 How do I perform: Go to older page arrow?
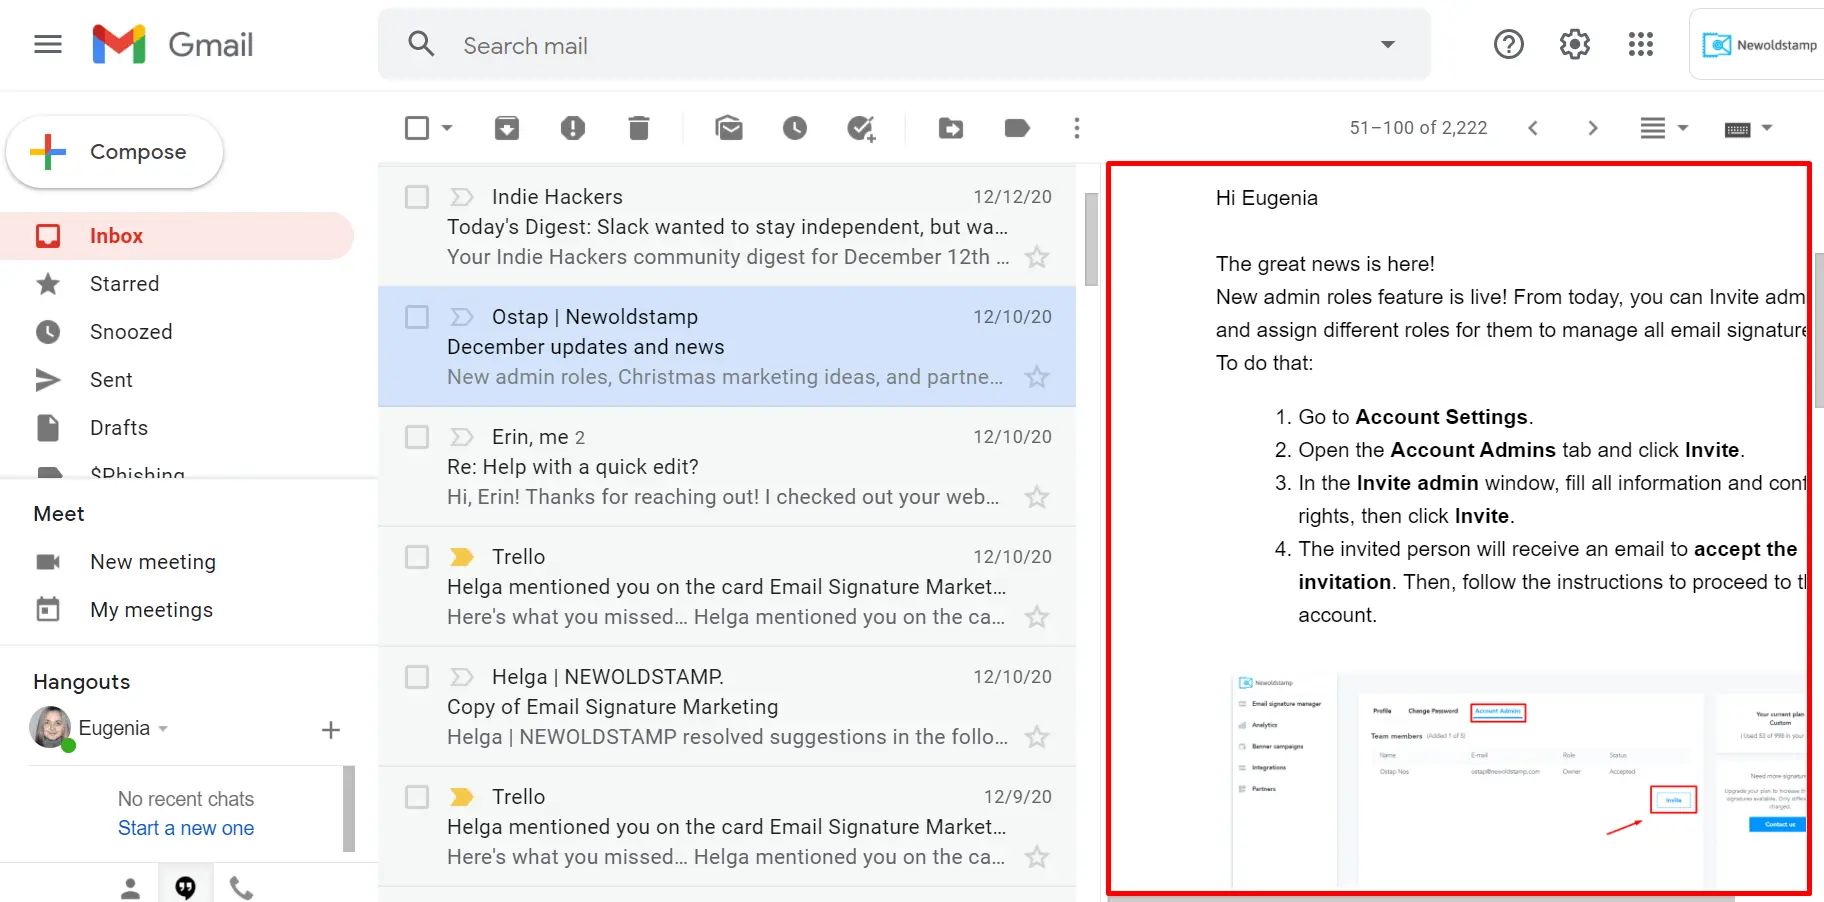tap(1593, 128)
